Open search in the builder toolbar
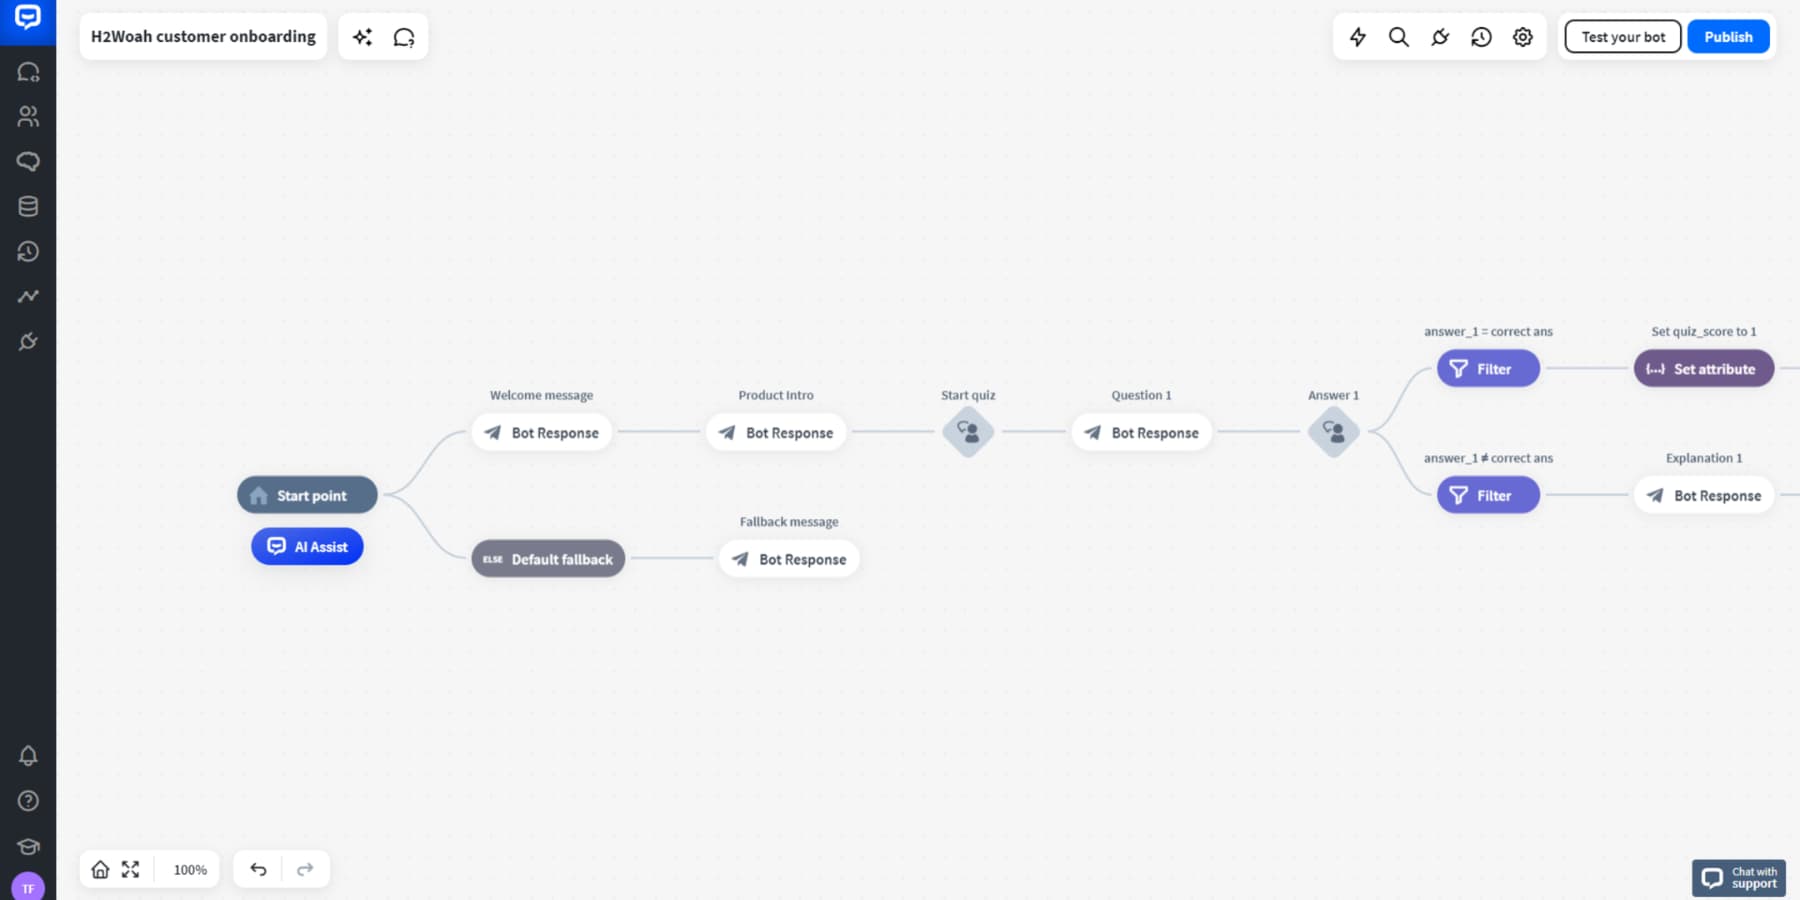Viewport: 1800px width, 900px height. pos(1399,36)
